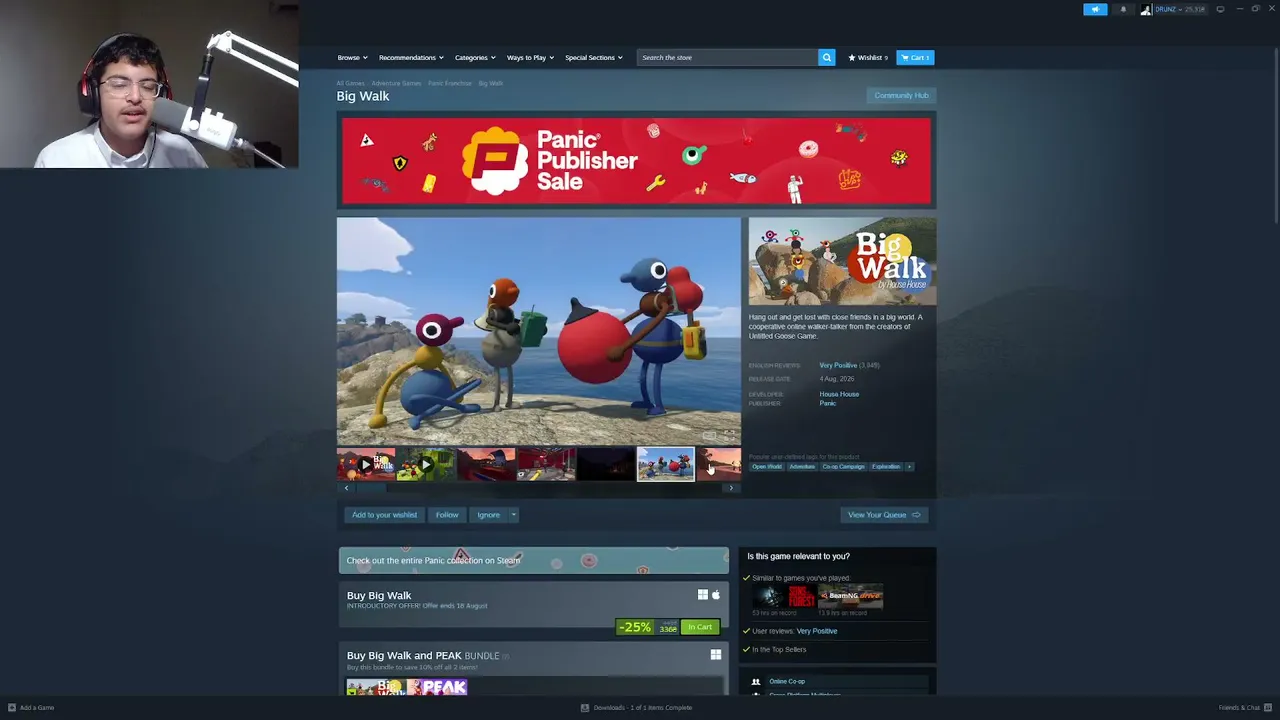Click the In Cart button
The image size is (1280, 720).
(700, 627)
